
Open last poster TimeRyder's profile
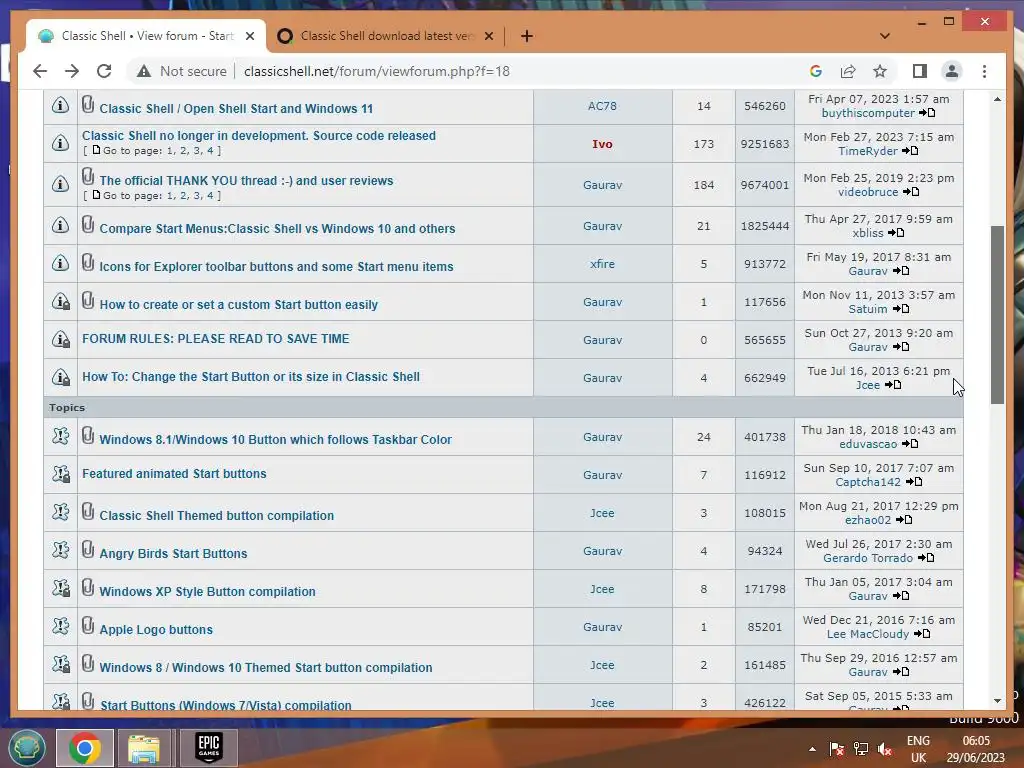(868, 151)
